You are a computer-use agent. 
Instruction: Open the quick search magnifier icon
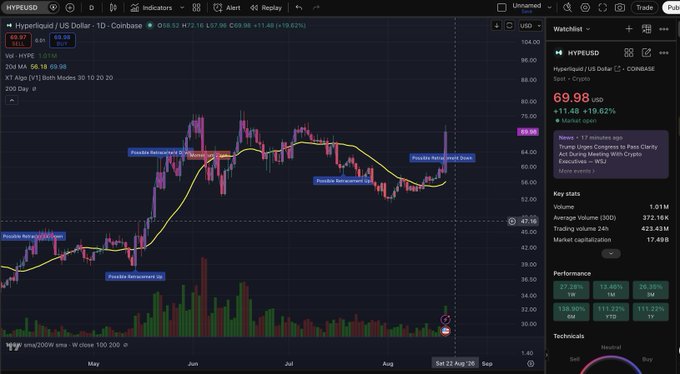coord(567,7)
